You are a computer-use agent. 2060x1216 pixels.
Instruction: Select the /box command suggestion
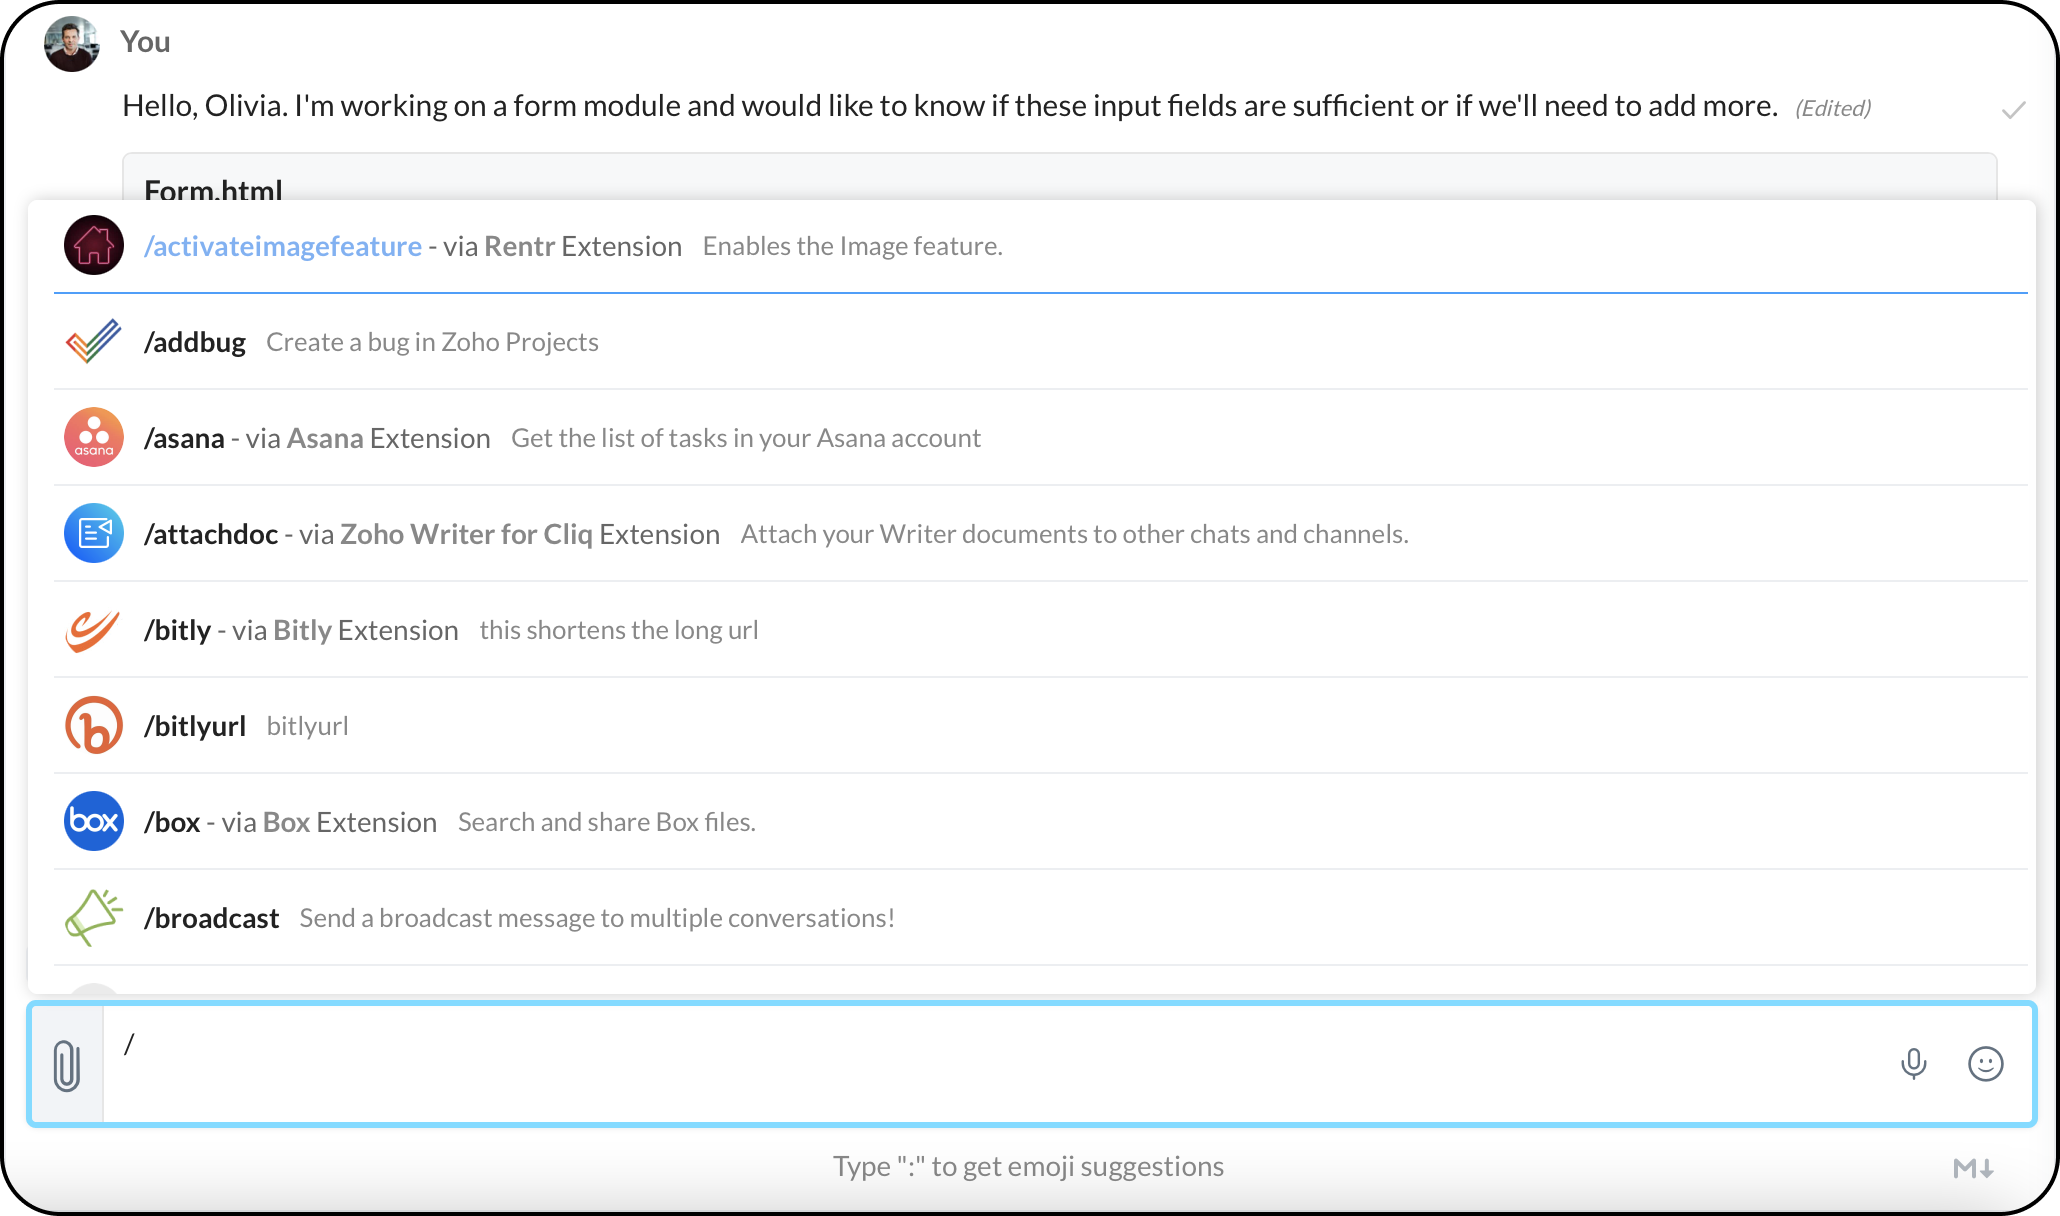tap(172, 822)
